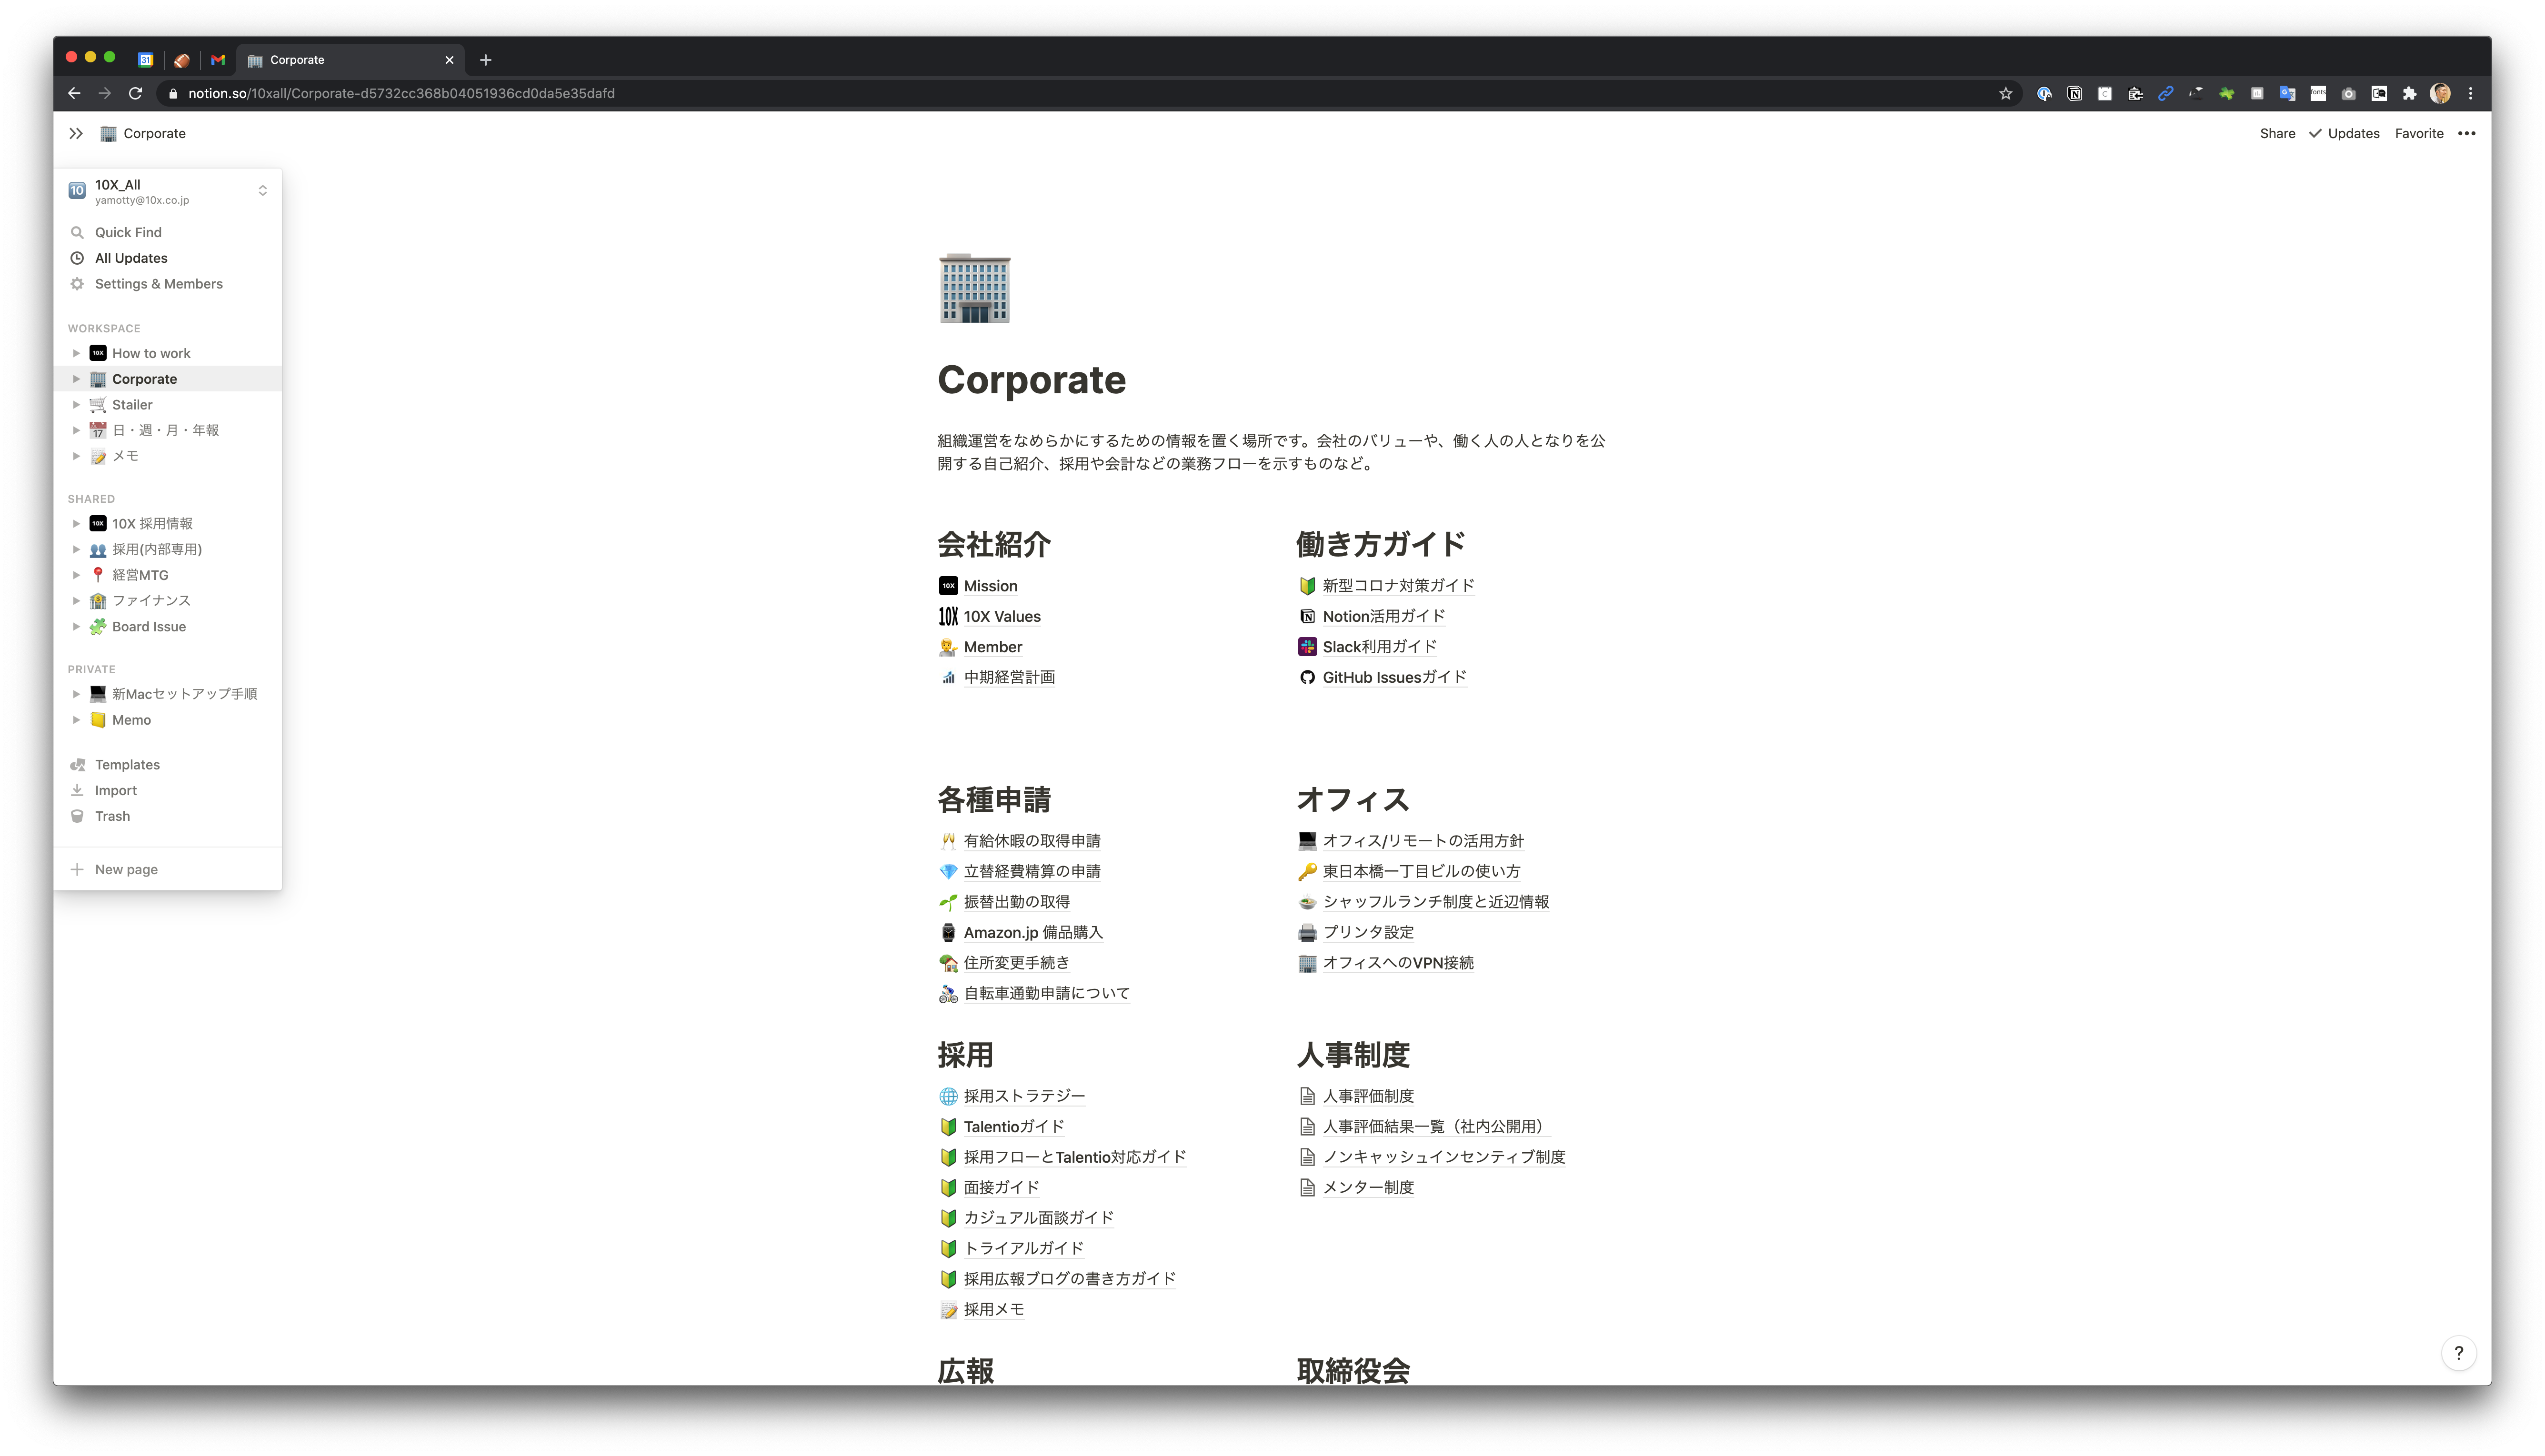Toggle the bookmark star in the address bar
2545x1456 pixels.
click(x=2005, y=93)
